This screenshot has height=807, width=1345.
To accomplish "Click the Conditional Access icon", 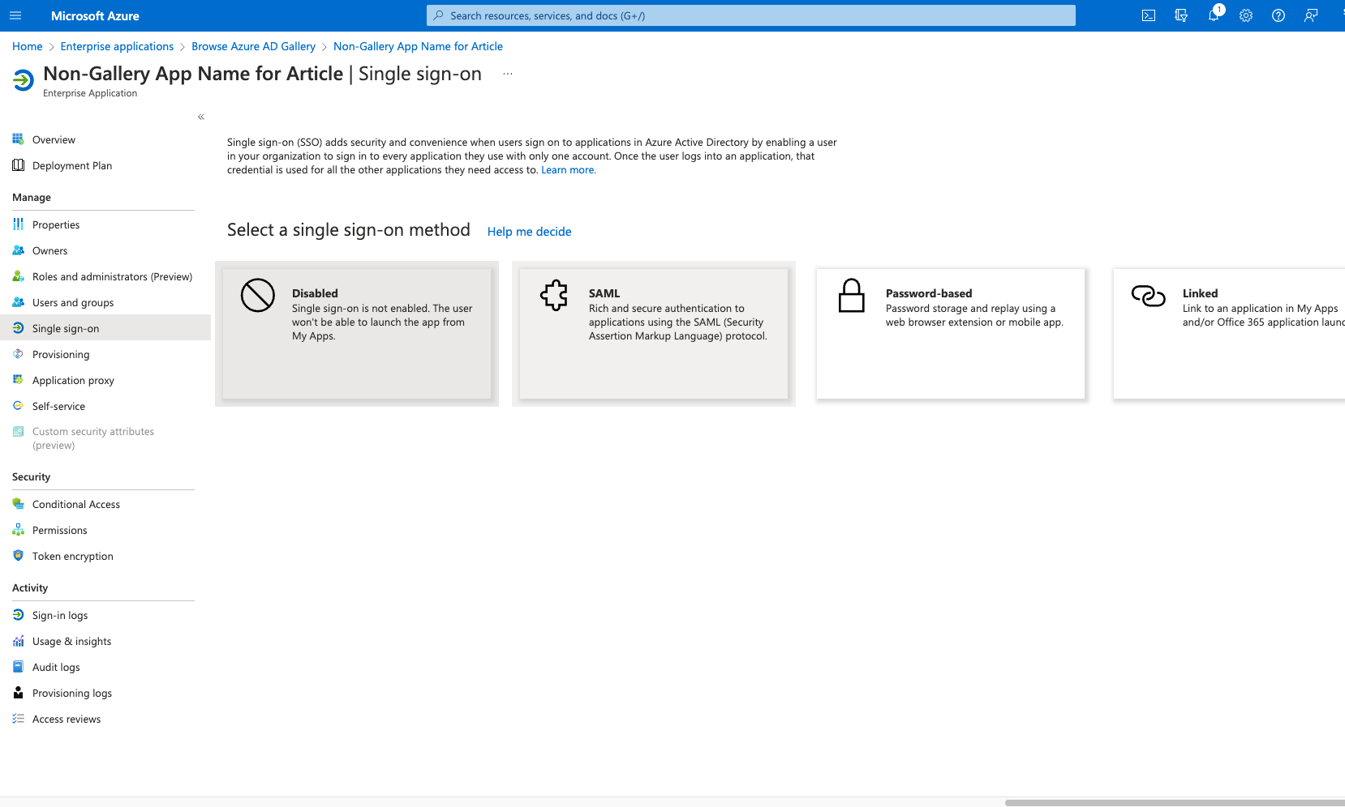I will 18,504.
